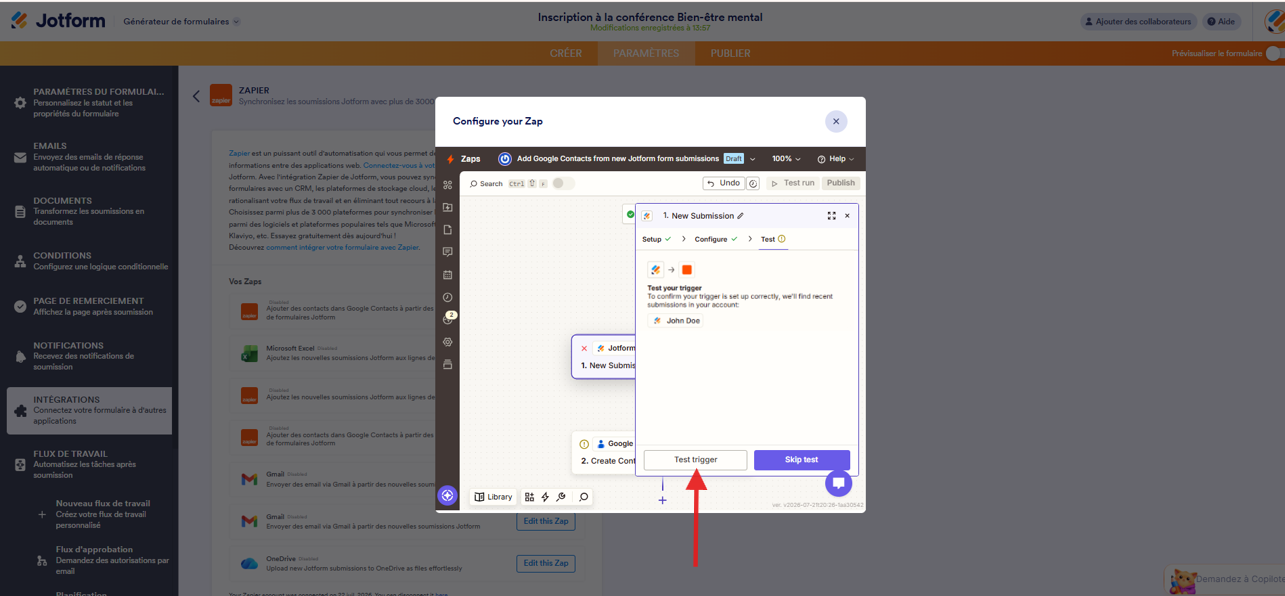The height and width of the screenshot is (596, 1285).
Task: Open the chat support bubble
Action: [x=838, y=484]
